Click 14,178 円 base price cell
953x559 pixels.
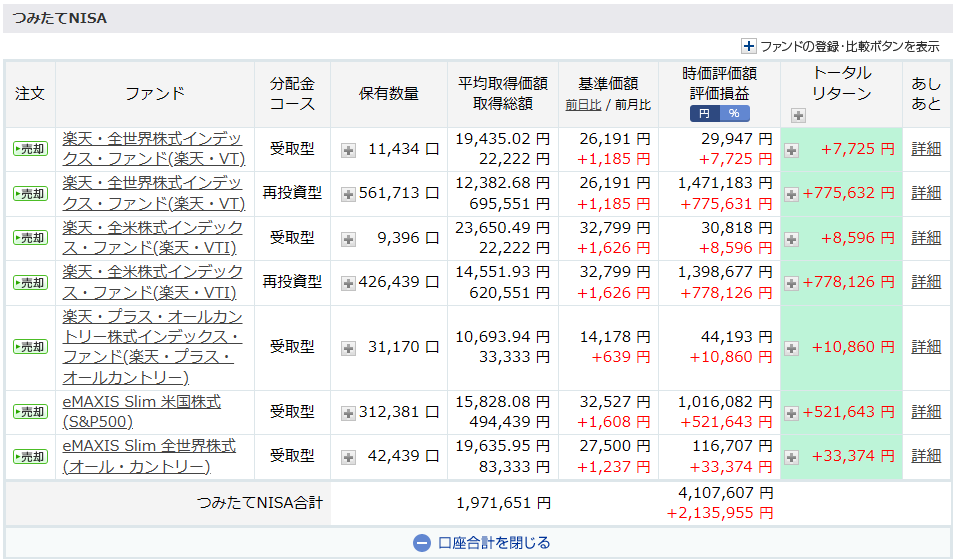pyautogui.click(x=615, y=337)
